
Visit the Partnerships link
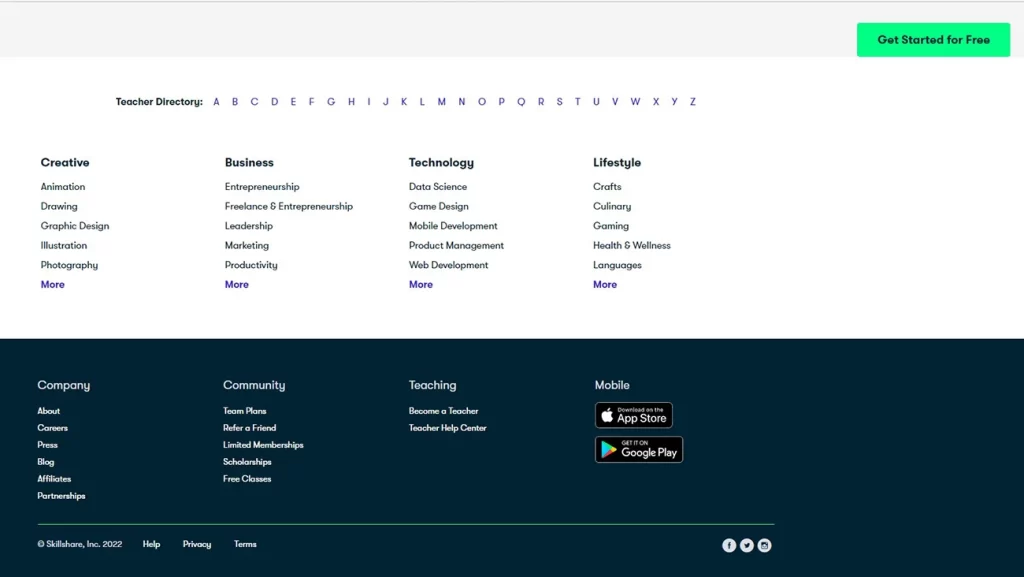61,496
